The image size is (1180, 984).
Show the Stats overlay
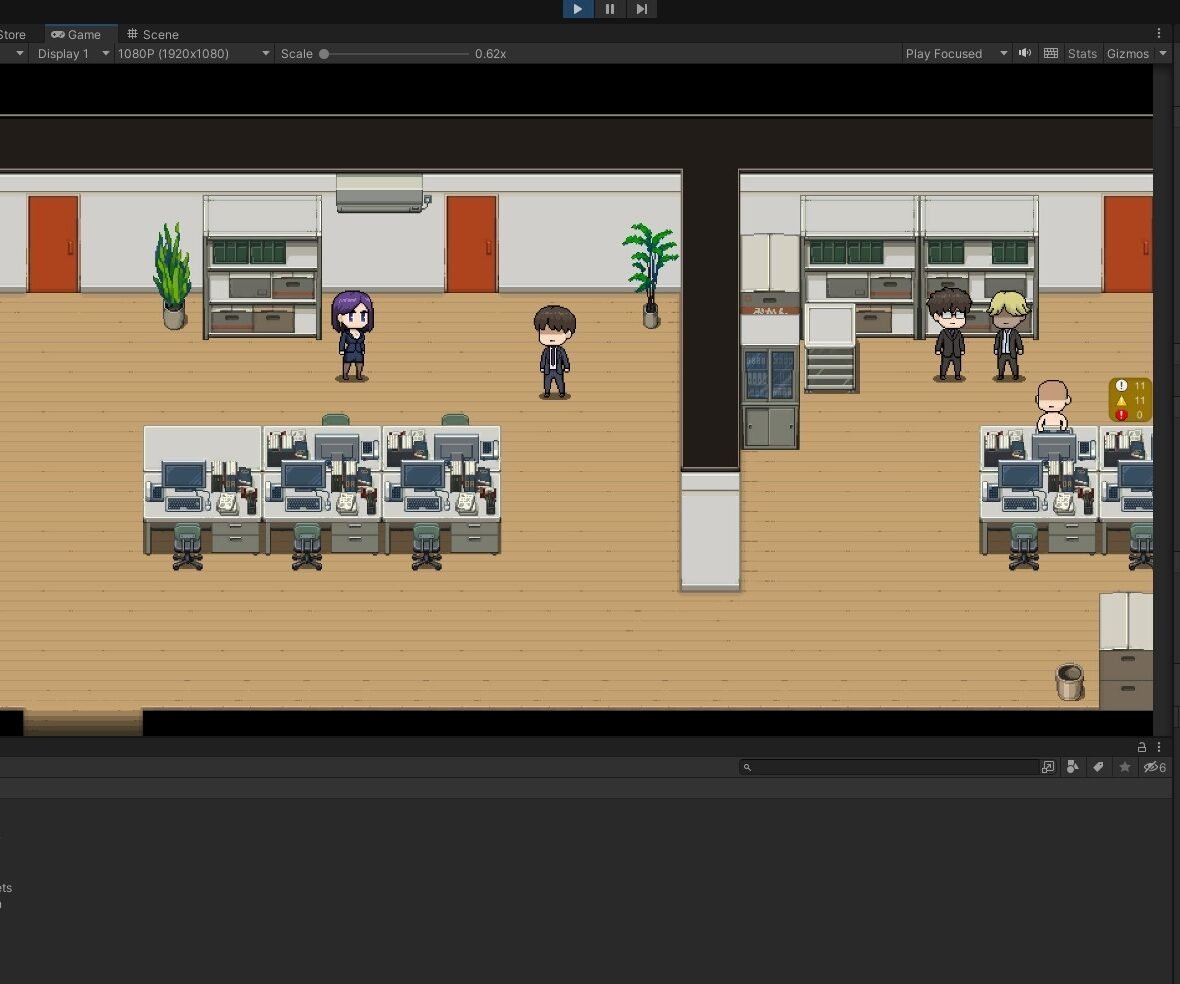tap(1082, 54)
